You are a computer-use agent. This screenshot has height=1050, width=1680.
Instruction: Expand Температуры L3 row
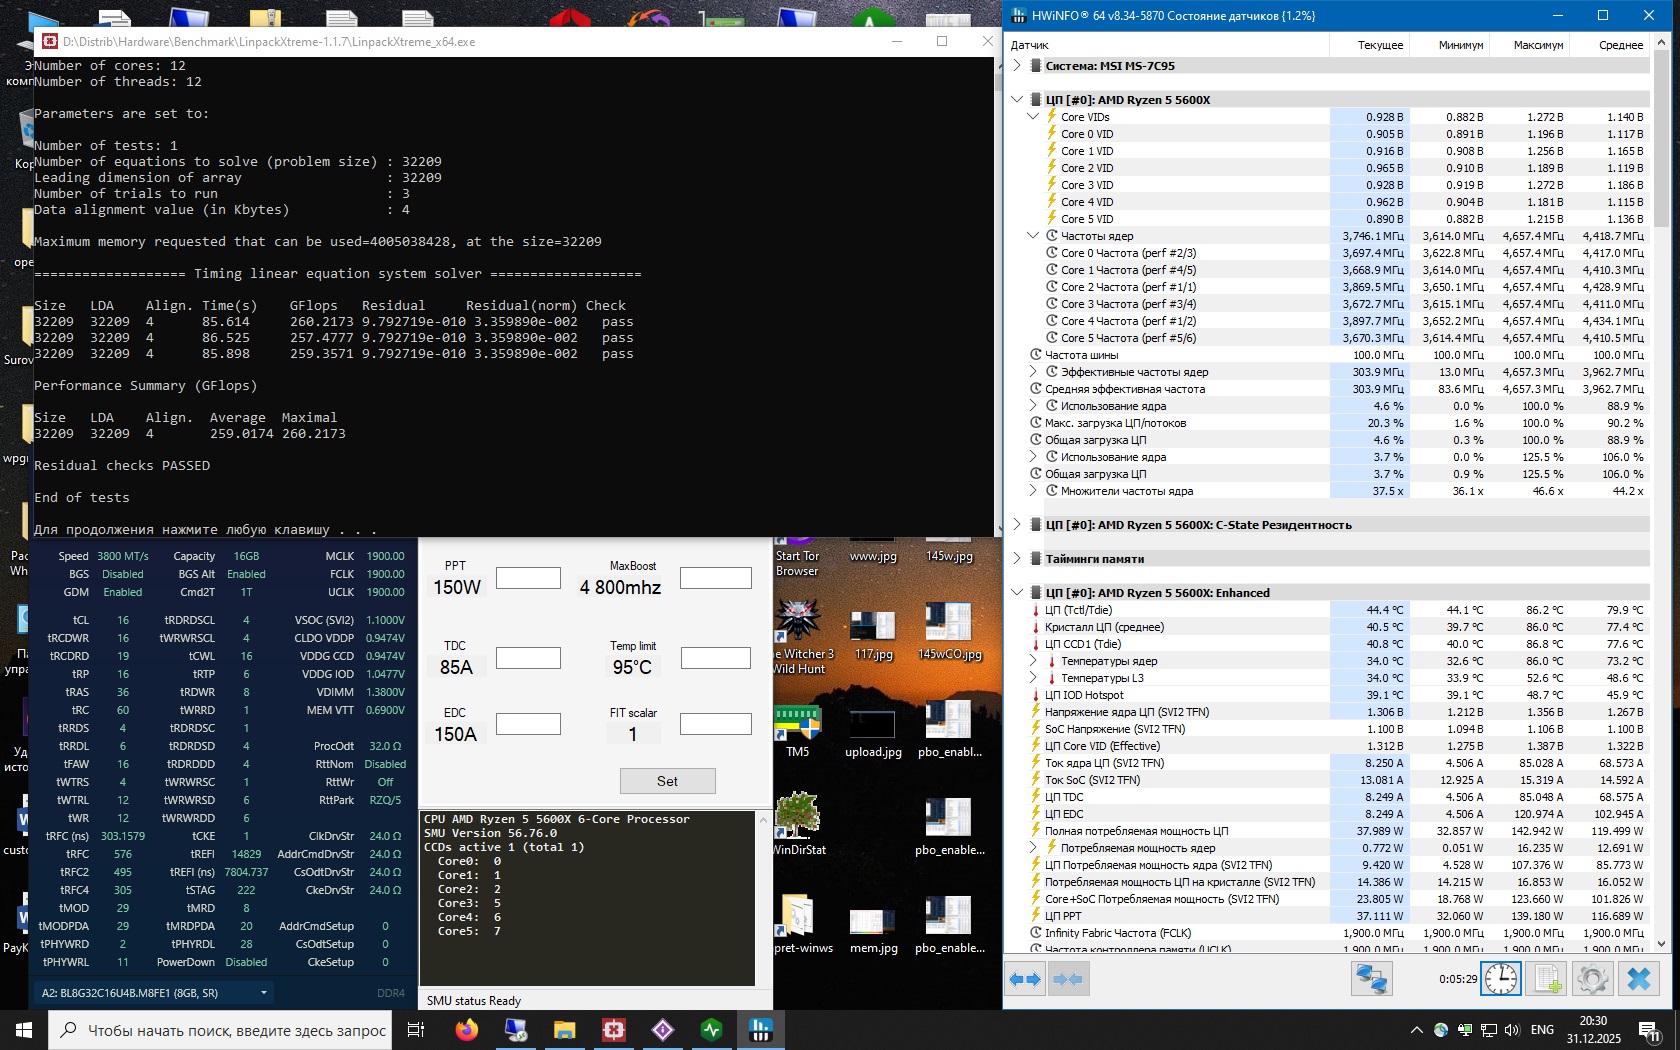1033,678
